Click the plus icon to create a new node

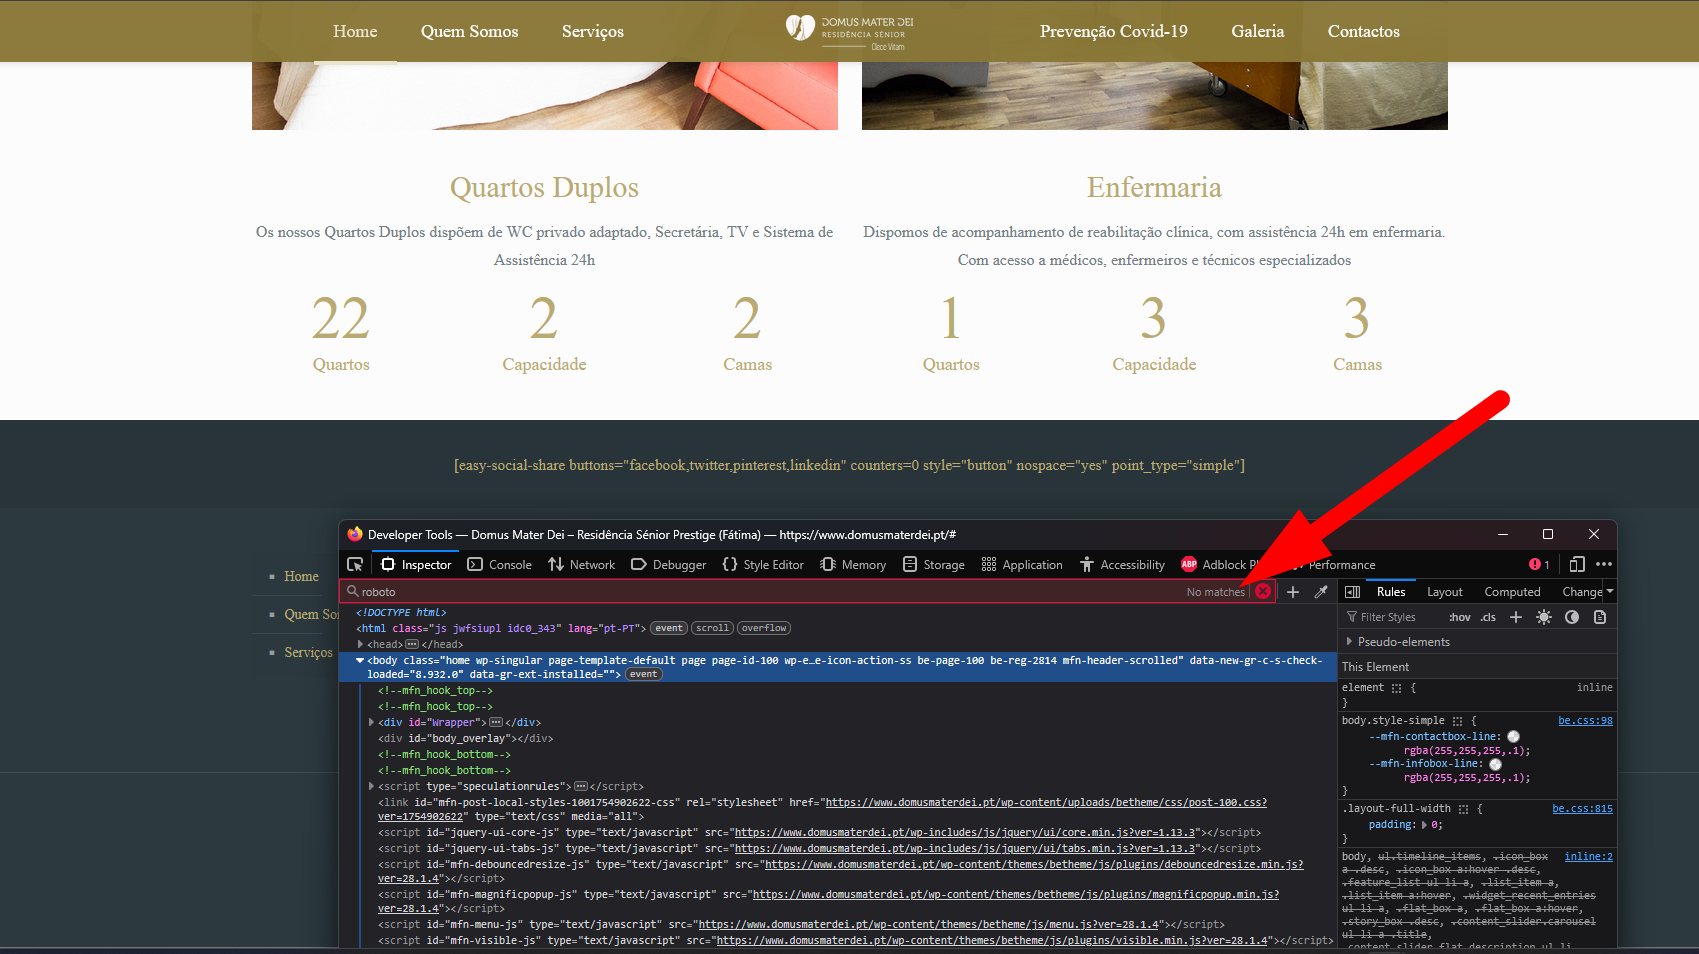pyautogui.click(x=1293, y=592)
